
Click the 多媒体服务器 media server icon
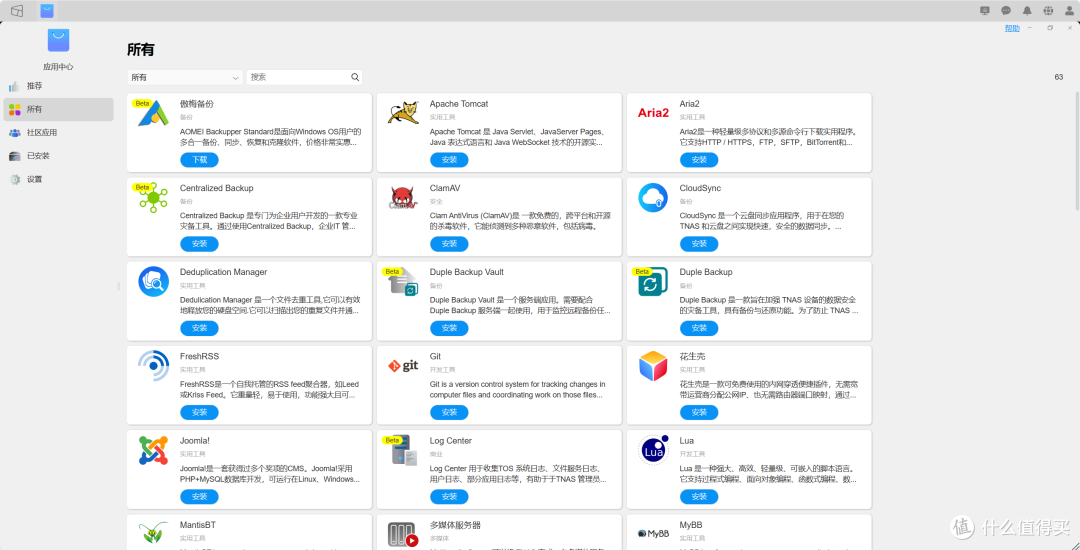pyautogui.click(x=403, y=534)
